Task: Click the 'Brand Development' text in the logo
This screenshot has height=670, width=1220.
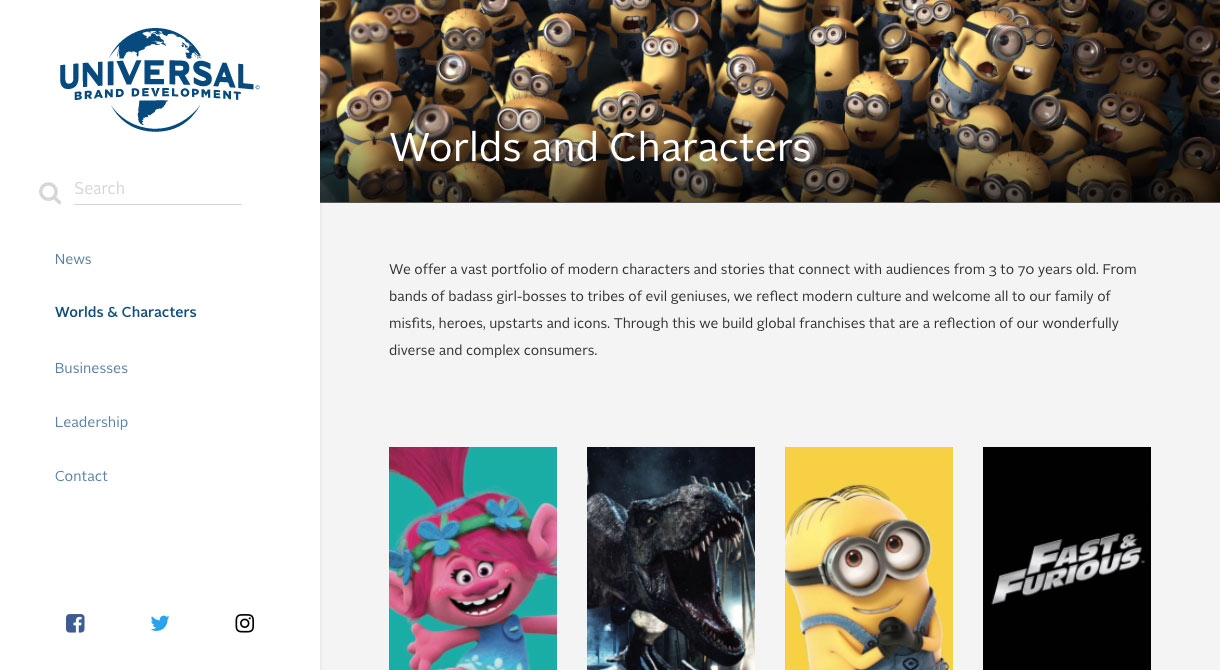Action: [x=158, y=95]
